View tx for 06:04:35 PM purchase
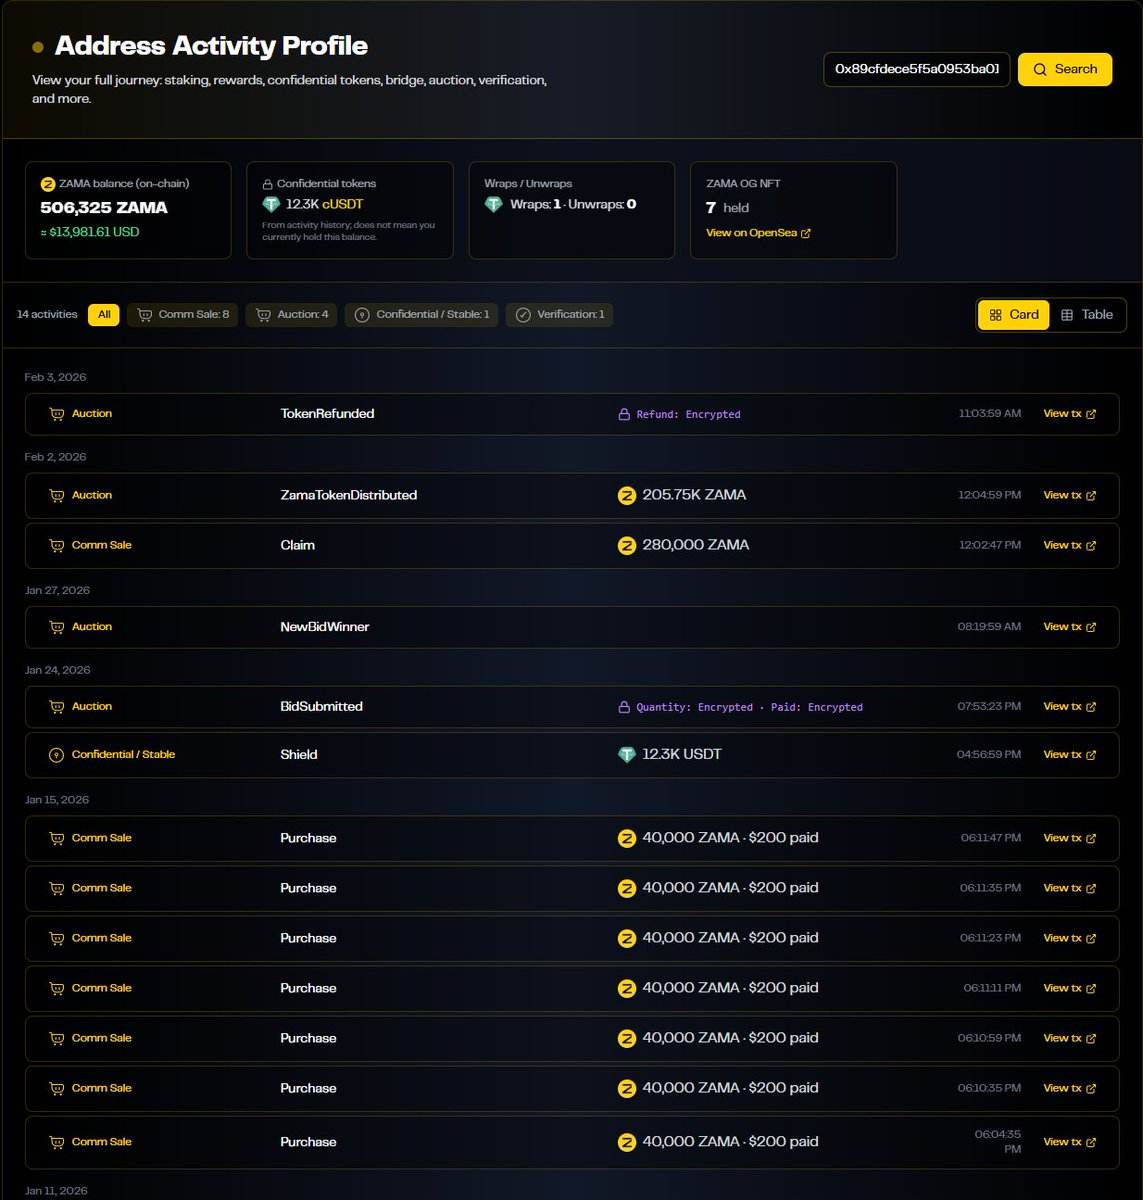Viewport: 1143px width, 1200px height. tap(1069, 1142)
